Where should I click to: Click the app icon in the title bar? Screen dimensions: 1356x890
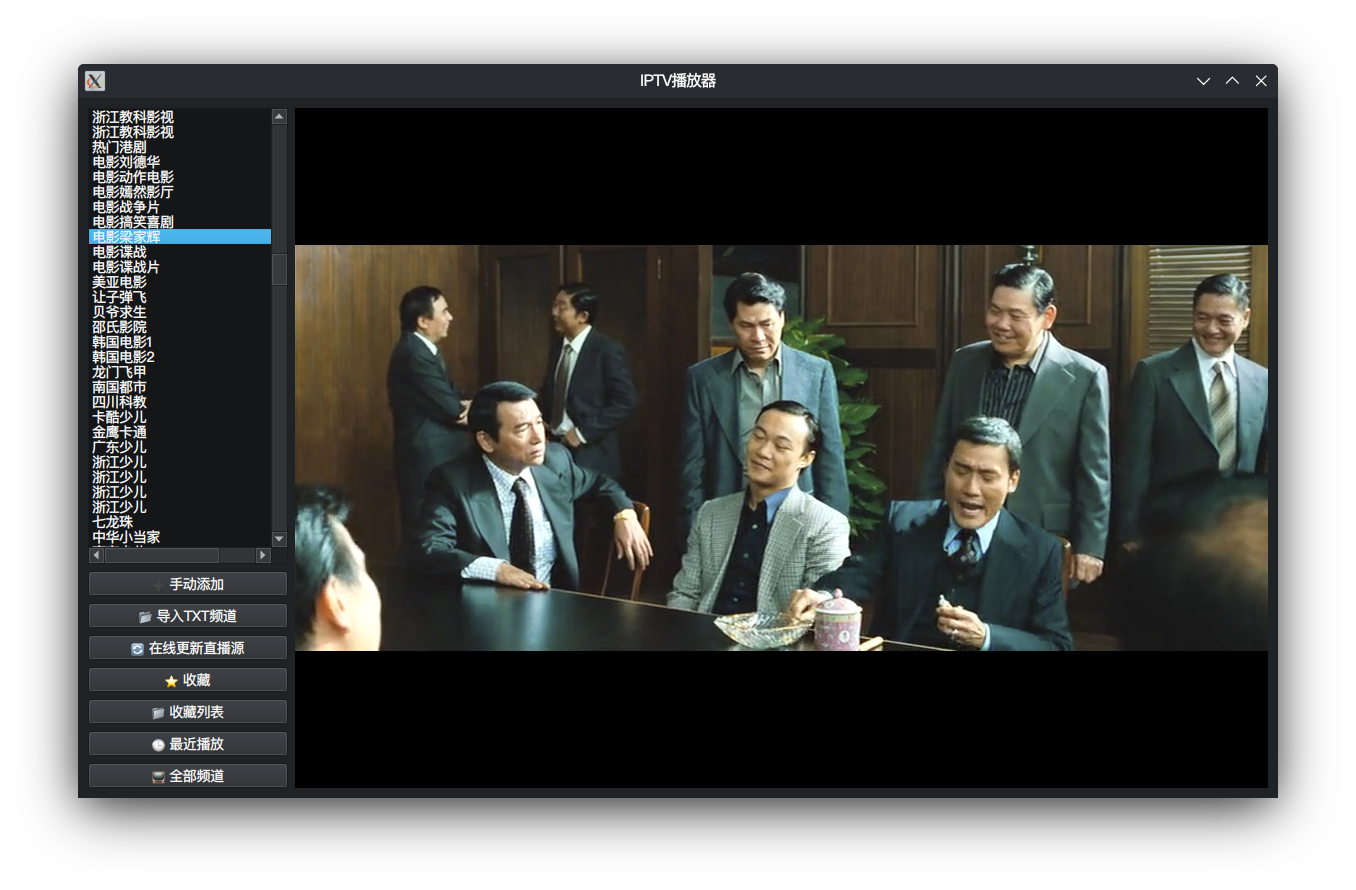coord(95,81)
